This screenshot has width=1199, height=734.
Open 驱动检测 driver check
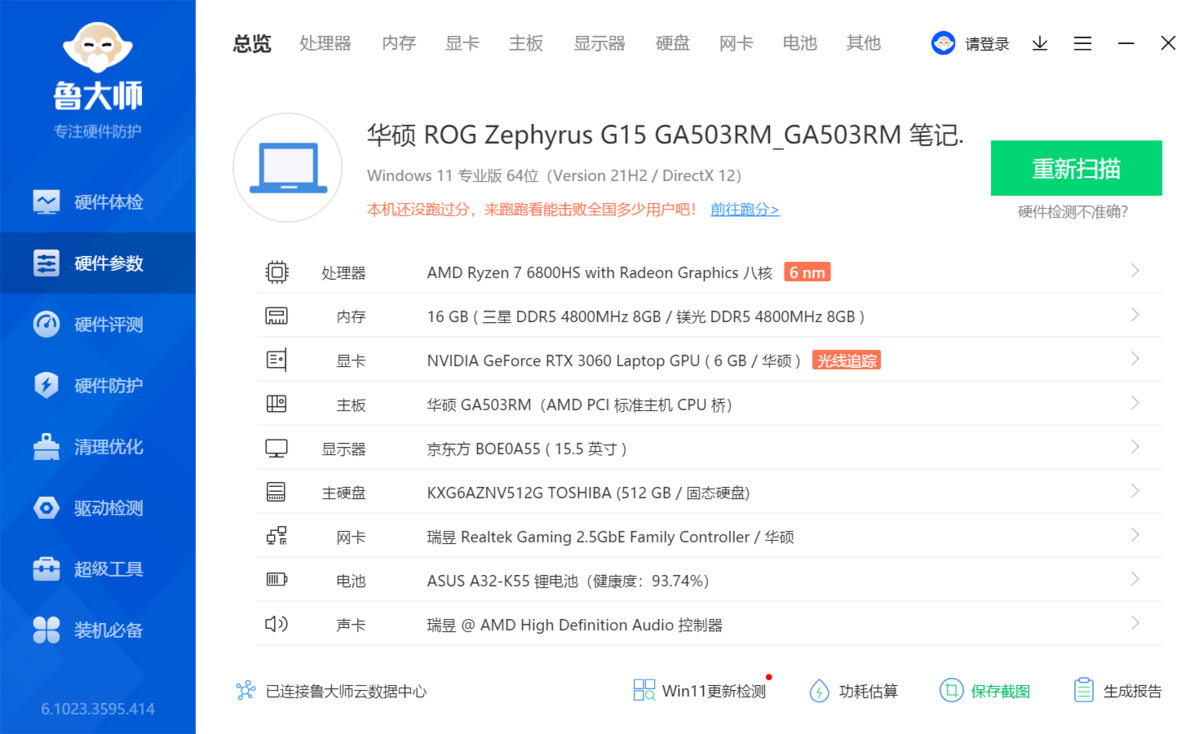[x=98, y=508]
